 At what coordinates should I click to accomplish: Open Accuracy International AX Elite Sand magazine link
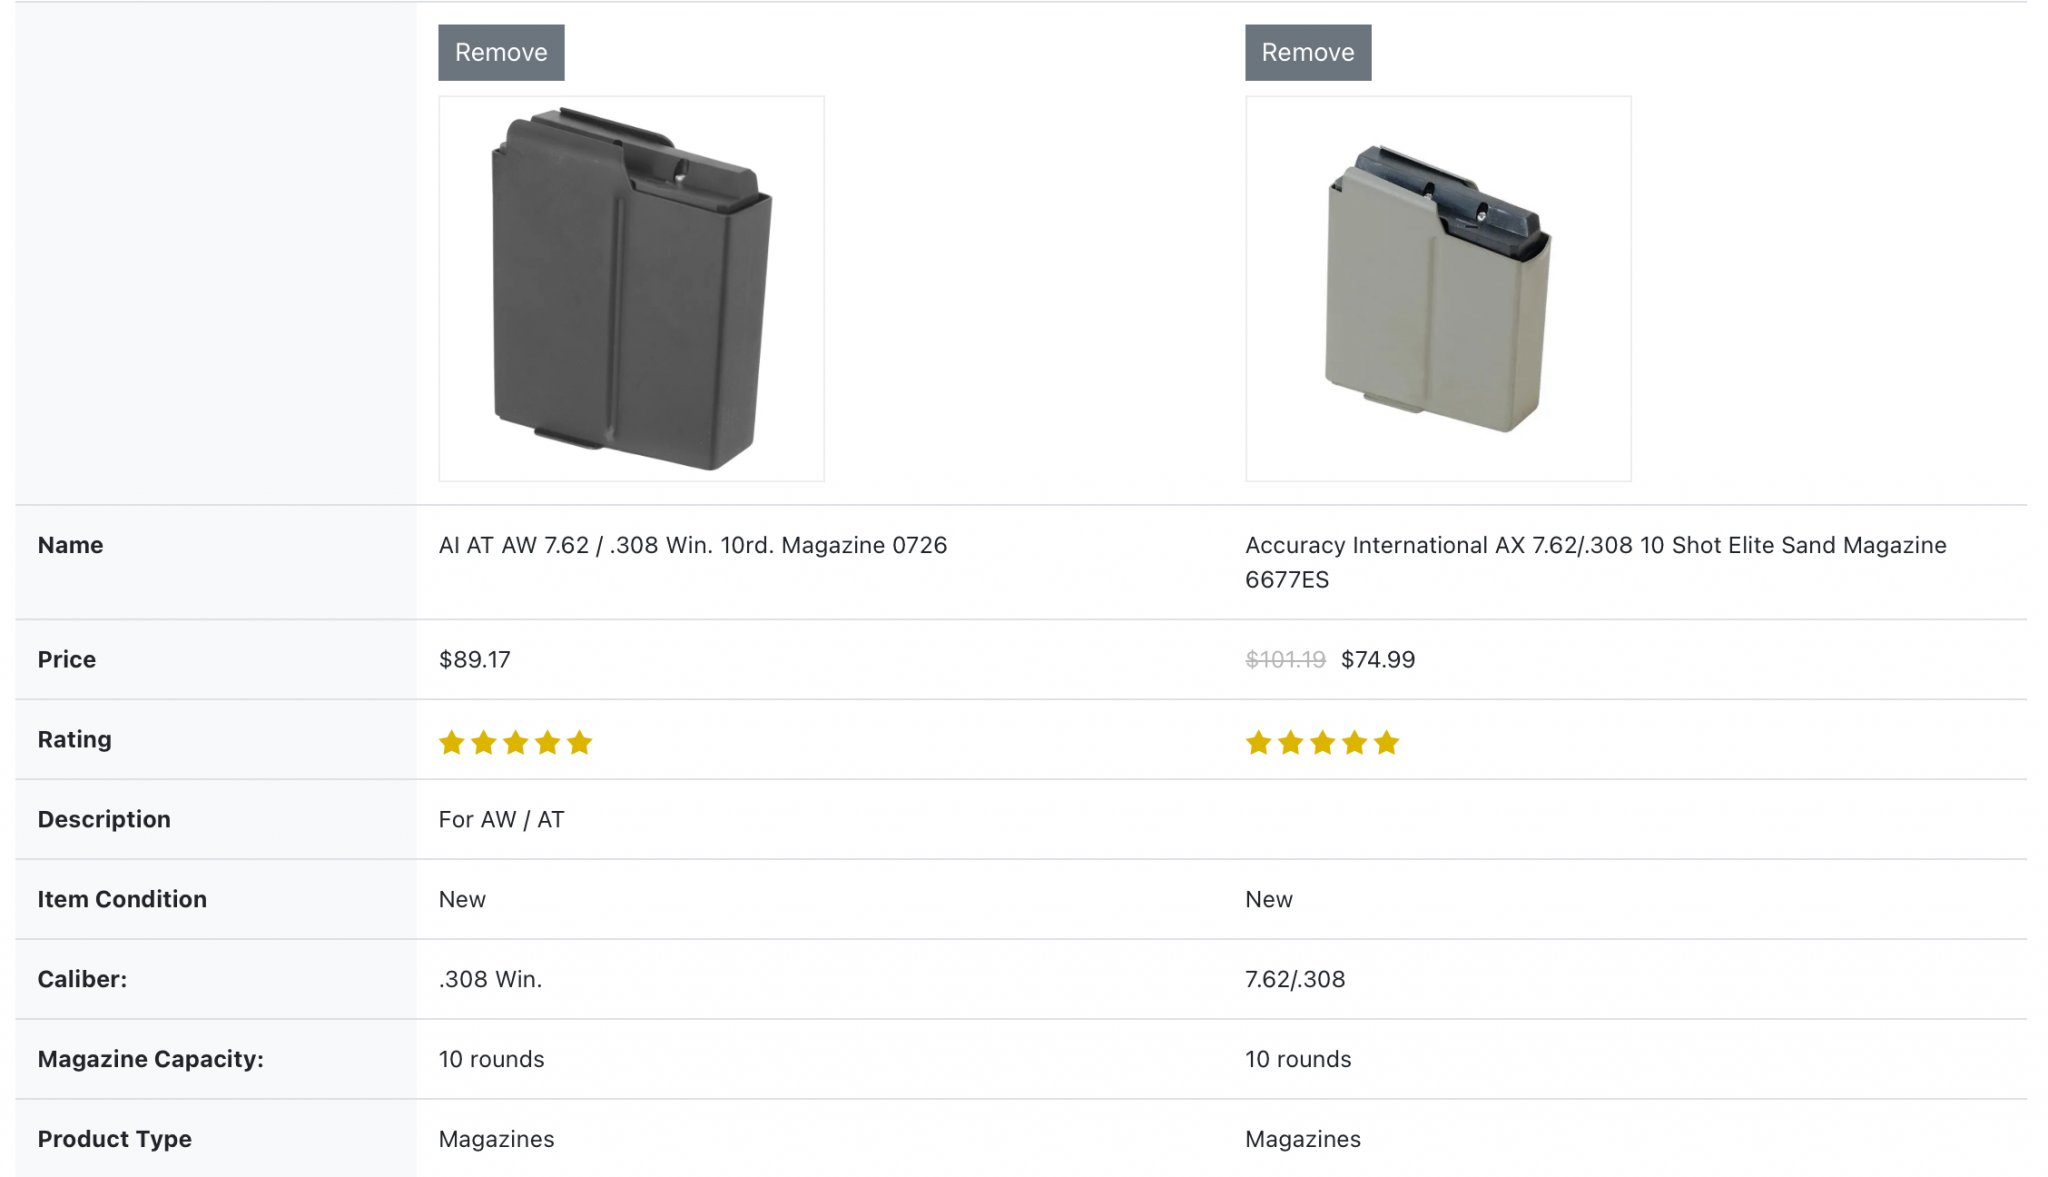click(1596, 562)
